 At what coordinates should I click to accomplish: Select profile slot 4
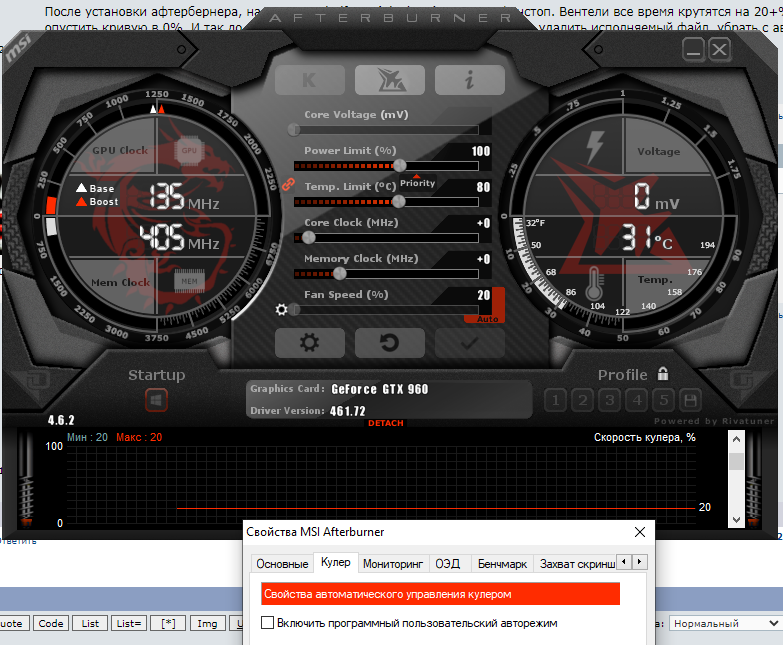(x=637, y=400)
